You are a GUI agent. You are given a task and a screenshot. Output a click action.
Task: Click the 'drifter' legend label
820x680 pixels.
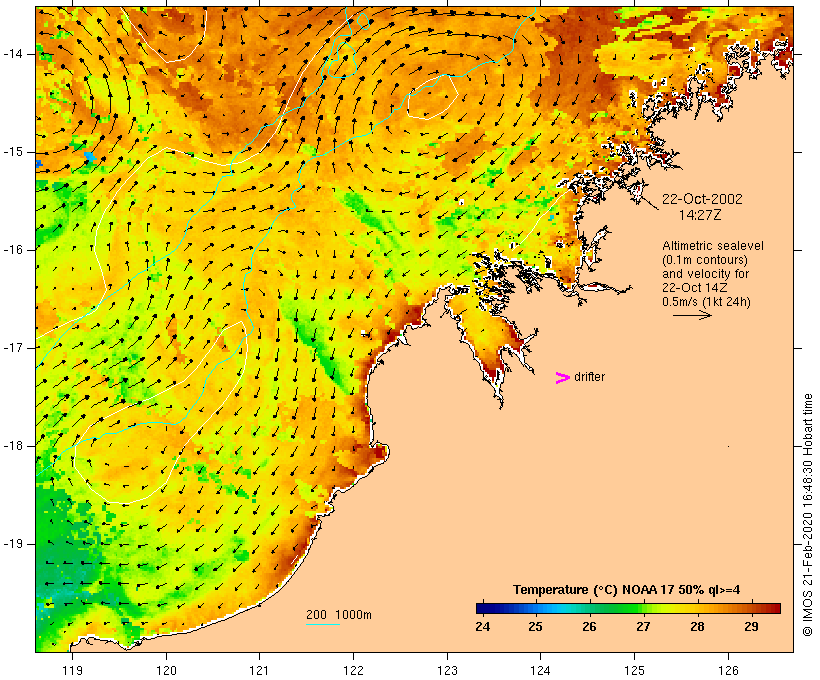[589, 377]
